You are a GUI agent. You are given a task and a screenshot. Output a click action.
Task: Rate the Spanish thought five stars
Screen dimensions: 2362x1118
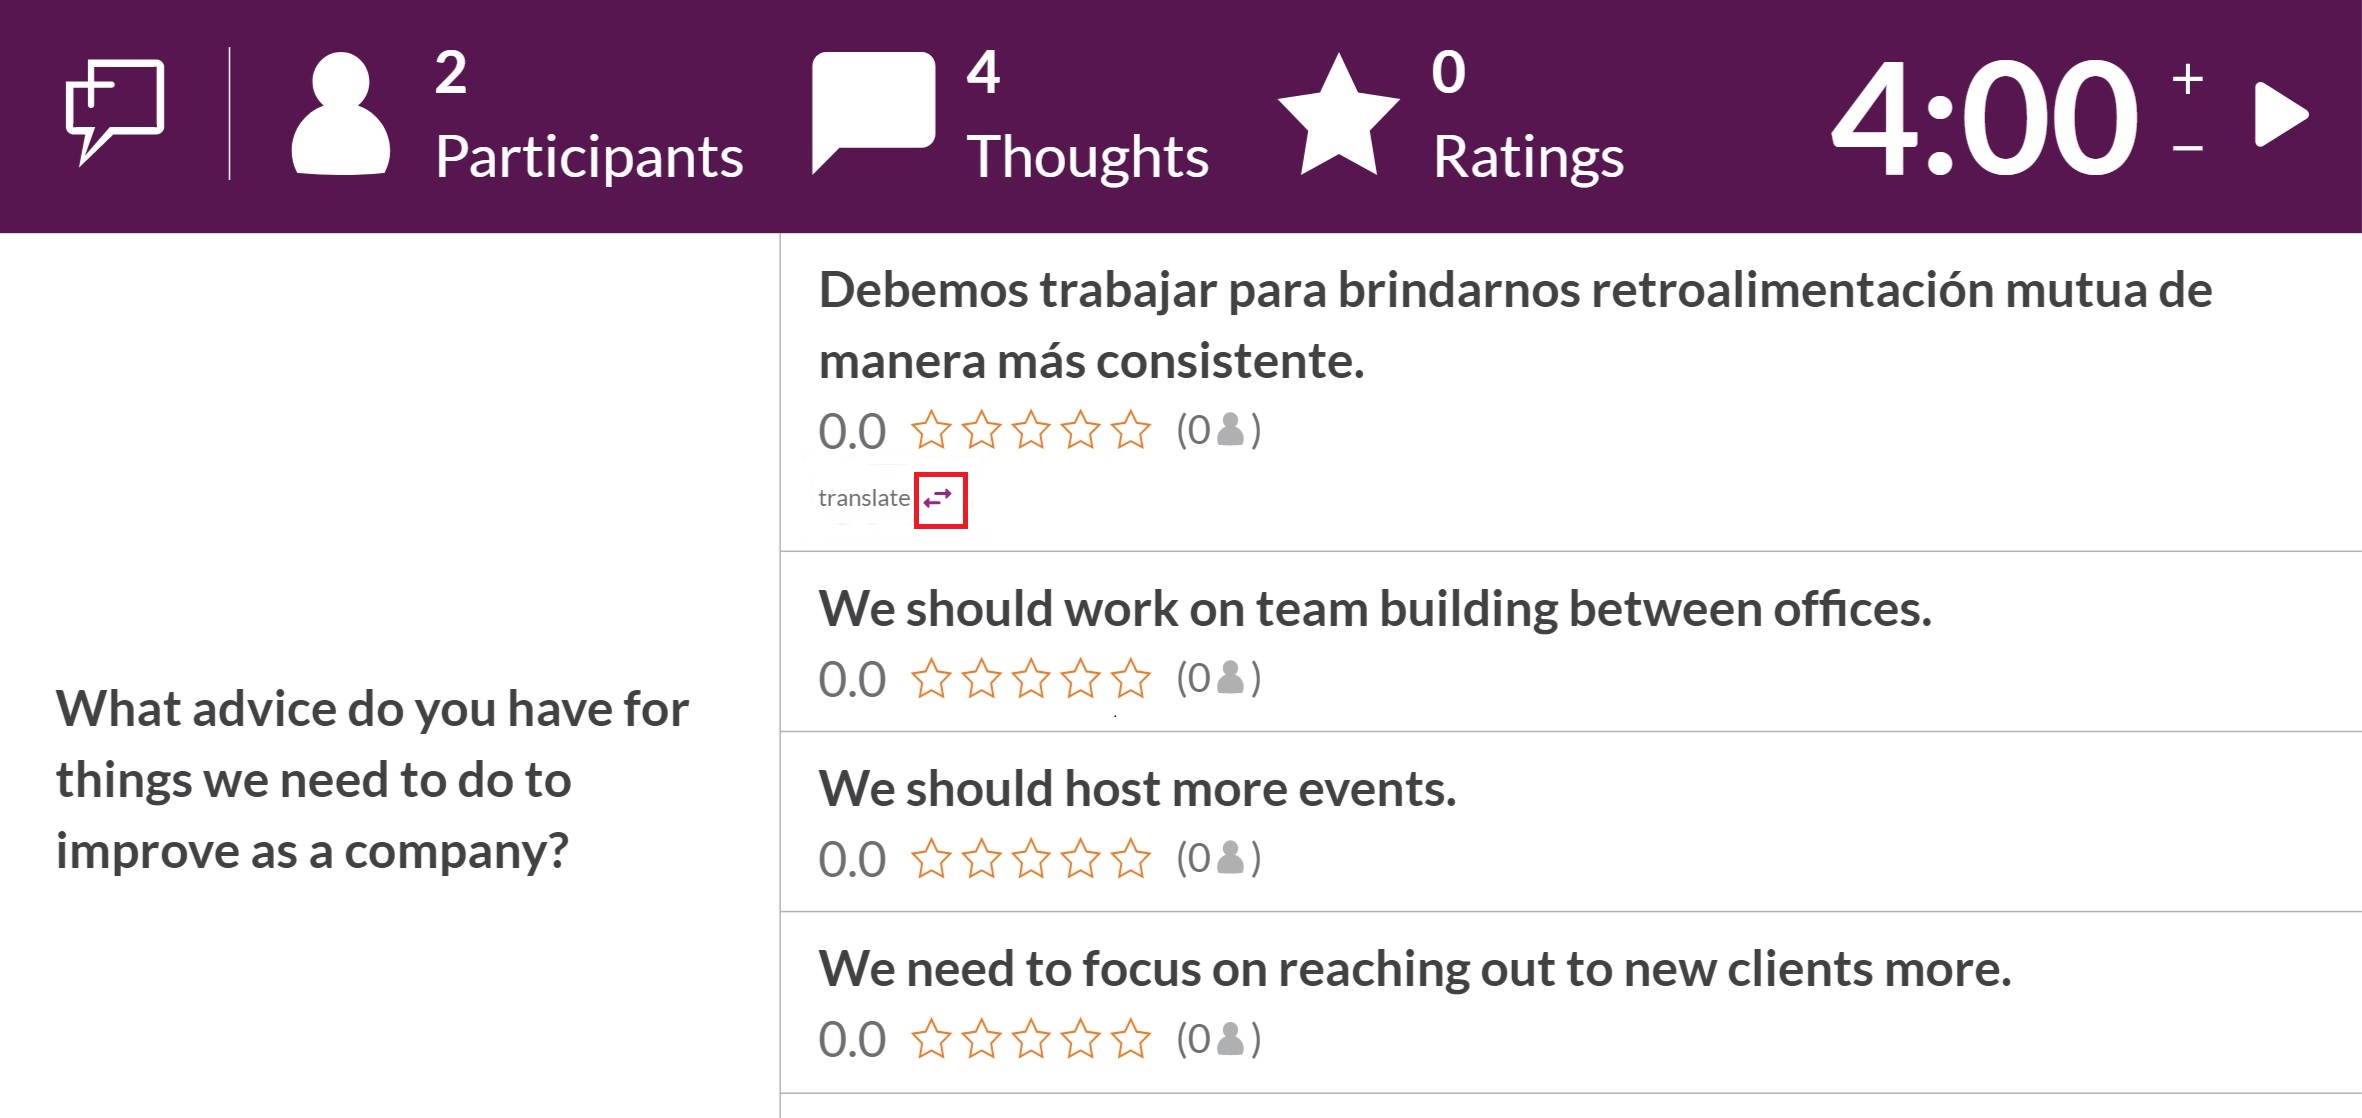pos(1131,430)
